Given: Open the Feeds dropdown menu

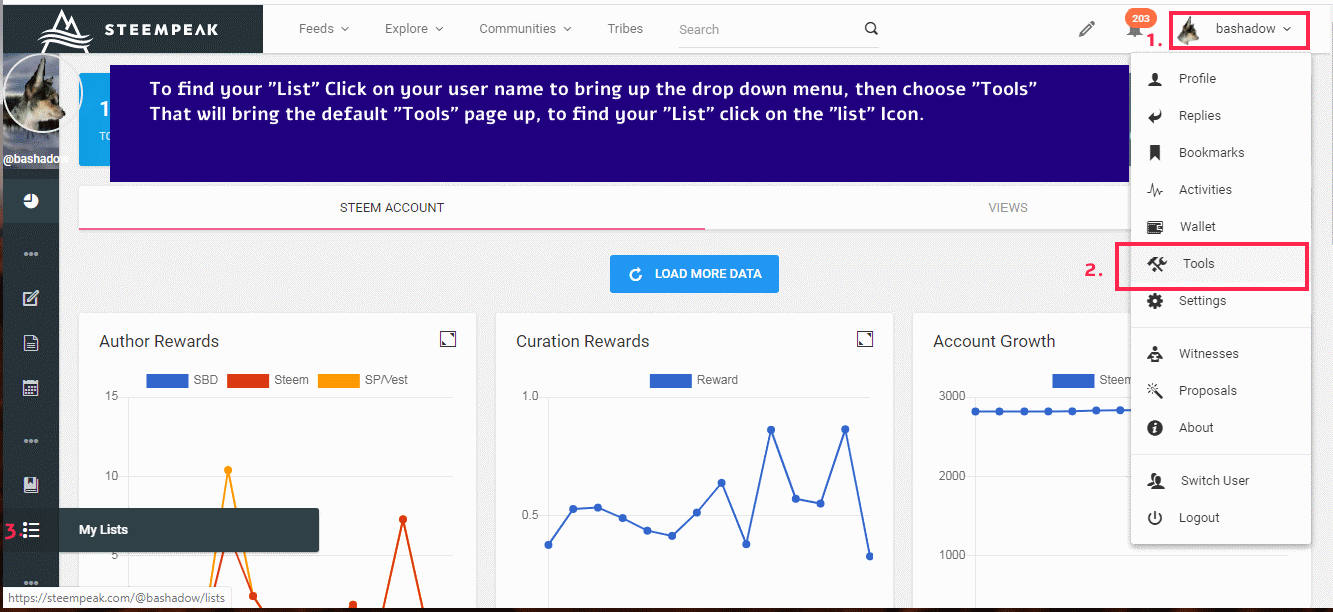Looking at the screenshot, I should point(323,29).
